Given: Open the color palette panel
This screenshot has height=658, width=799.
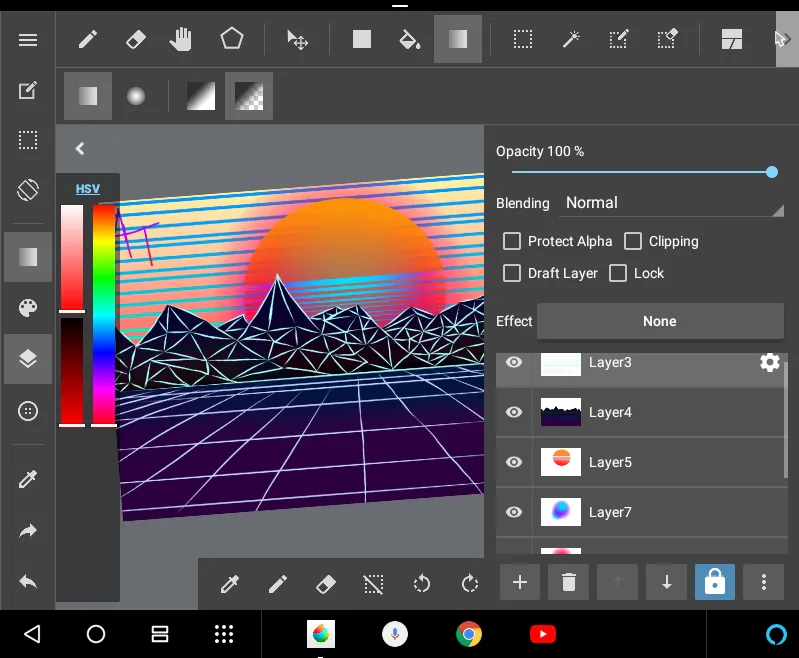Looking at the screenshot, I should pos(28,308).
